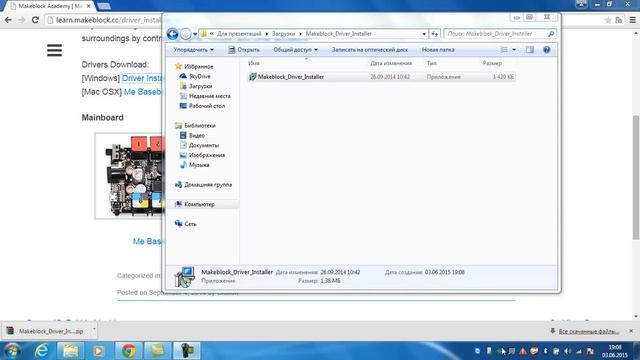Click Для презентаций breadcrumb in address bar
The image size is (640, 360).
coord(239,34)
